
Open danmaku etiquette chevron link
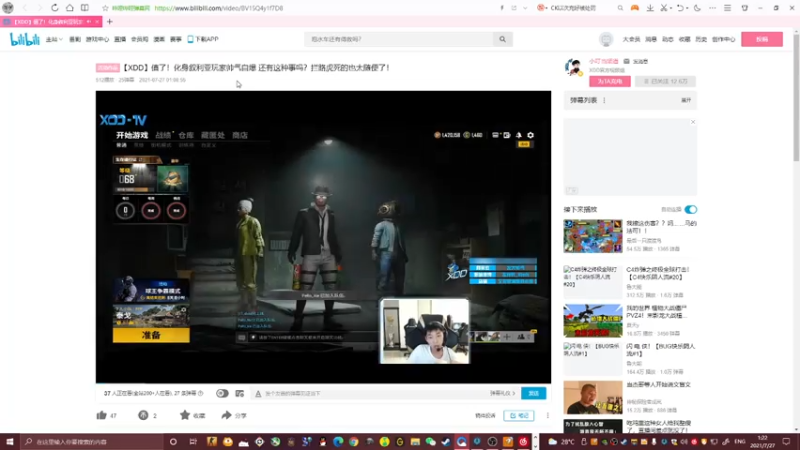tap(502, 393)
